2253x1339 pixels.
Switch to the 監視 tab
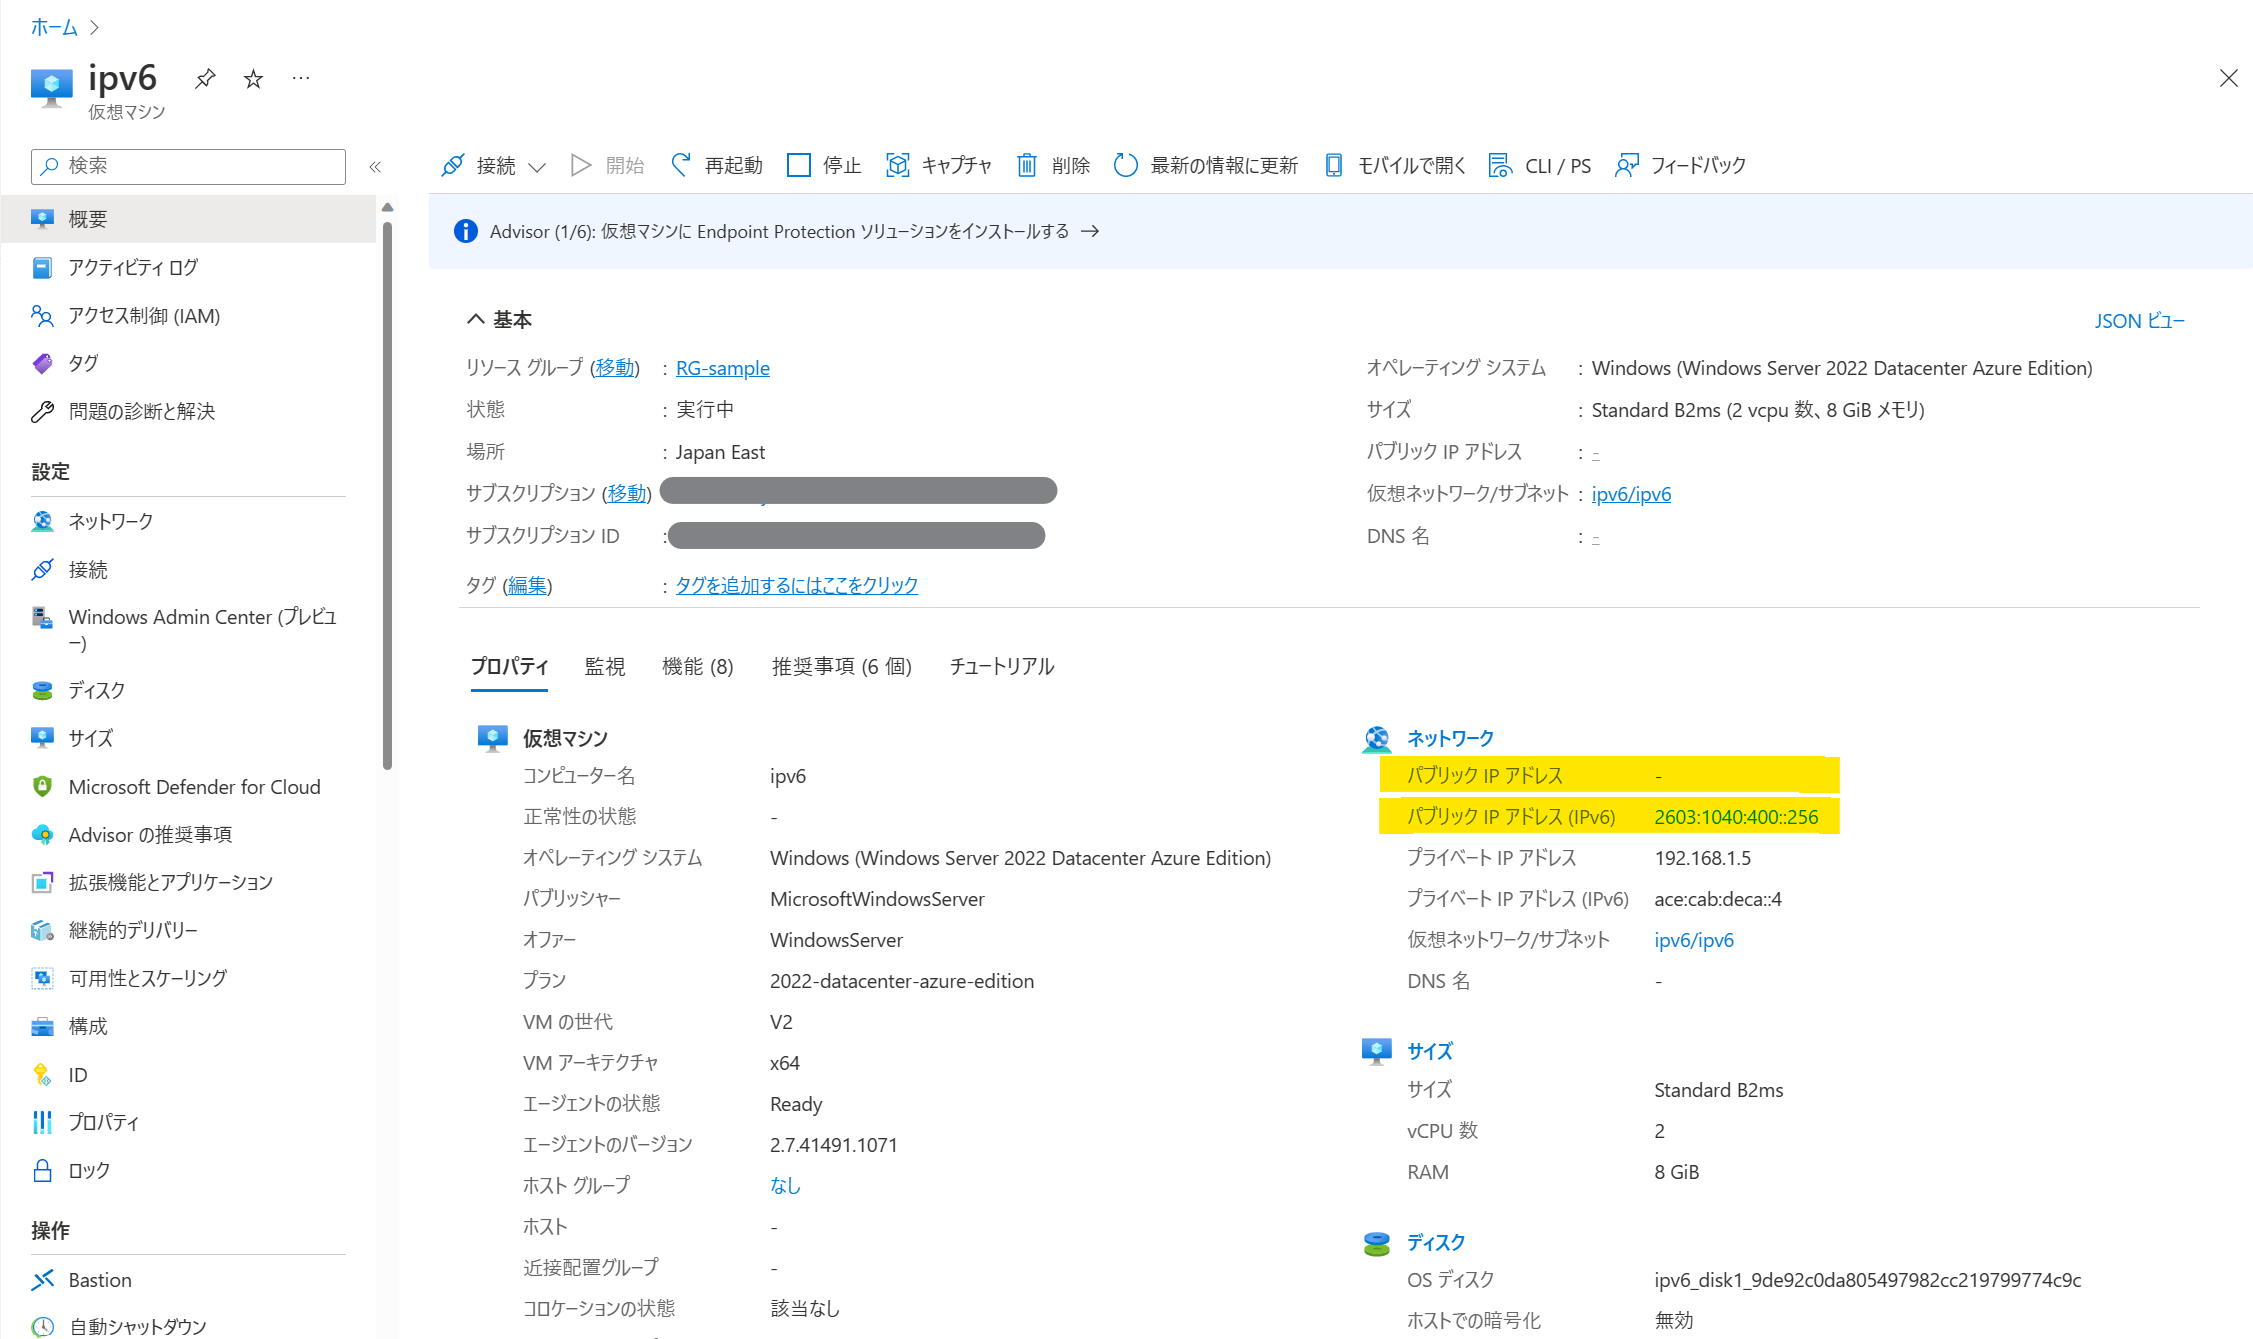coord(604,666)
